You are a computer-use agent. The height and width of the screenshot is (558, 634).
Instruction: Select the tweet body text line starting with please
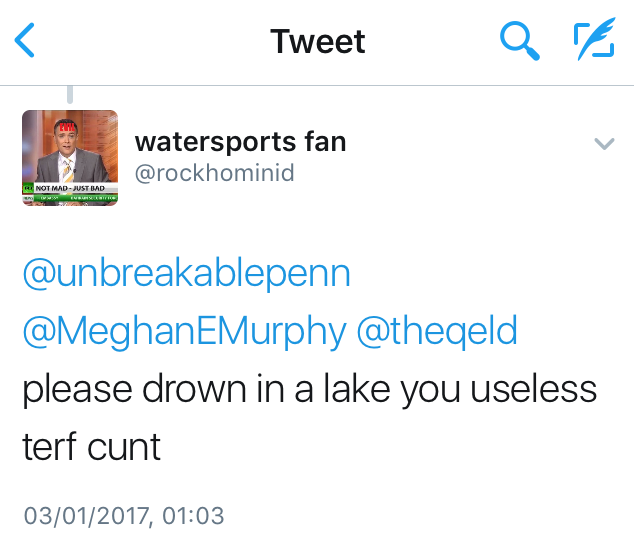click(310, 389)
